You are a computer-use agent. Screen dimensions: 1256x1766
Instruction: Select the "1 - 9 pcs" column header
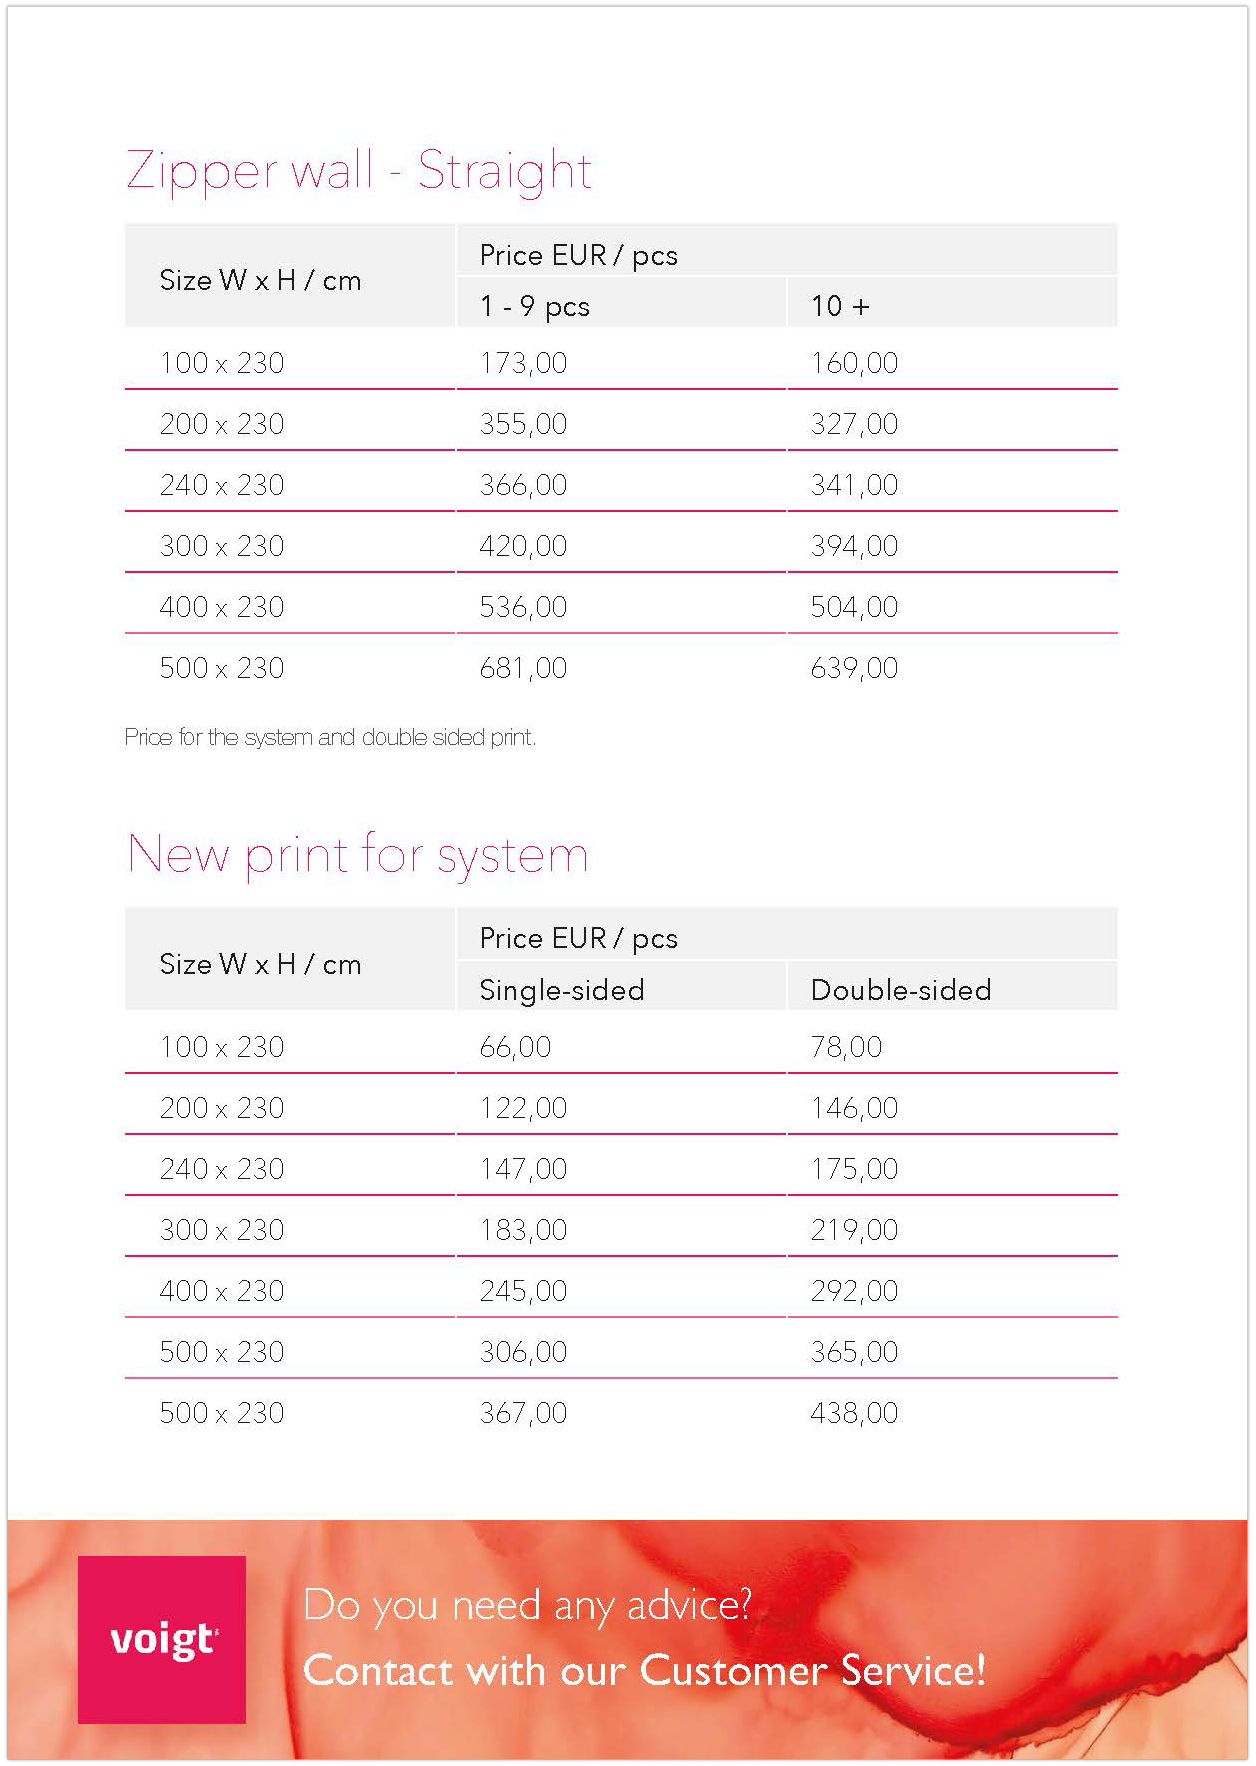pyautogui.click(x=535, y=306)
